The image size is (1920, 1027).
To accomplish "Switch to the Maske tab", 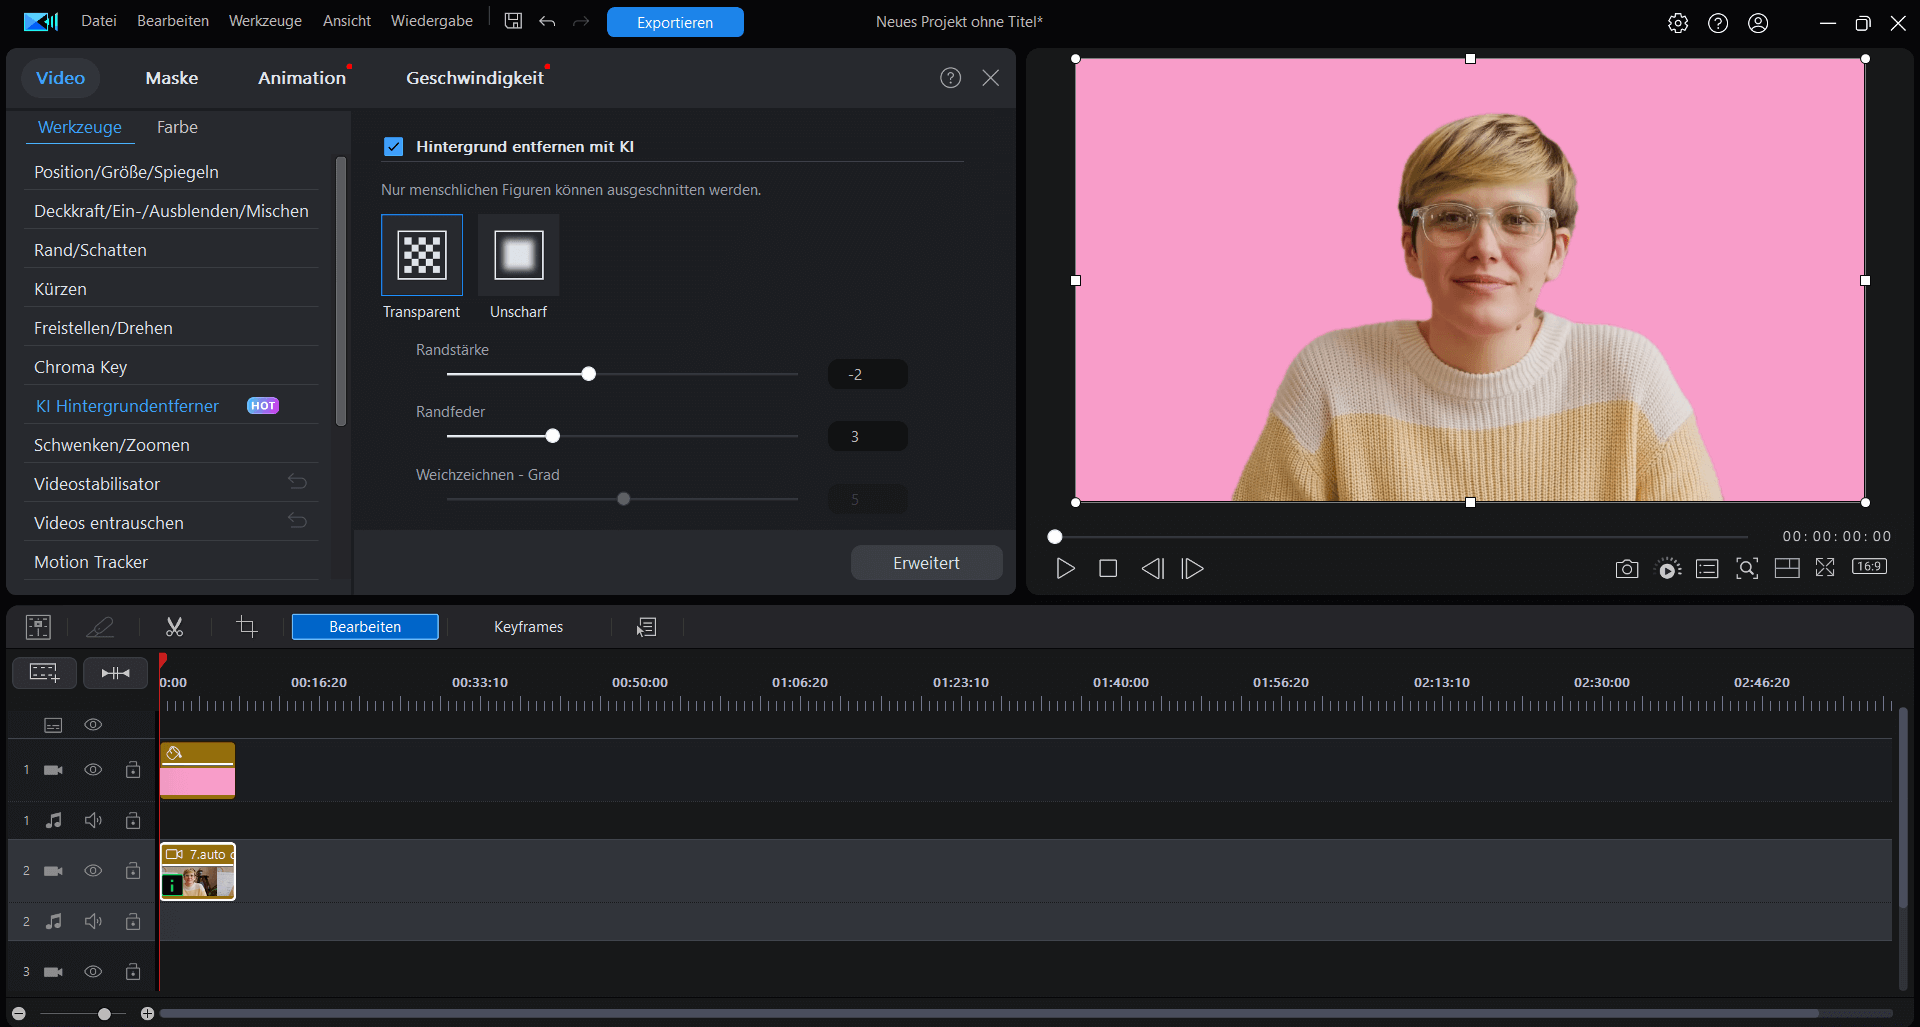I will tap(171, 78).
